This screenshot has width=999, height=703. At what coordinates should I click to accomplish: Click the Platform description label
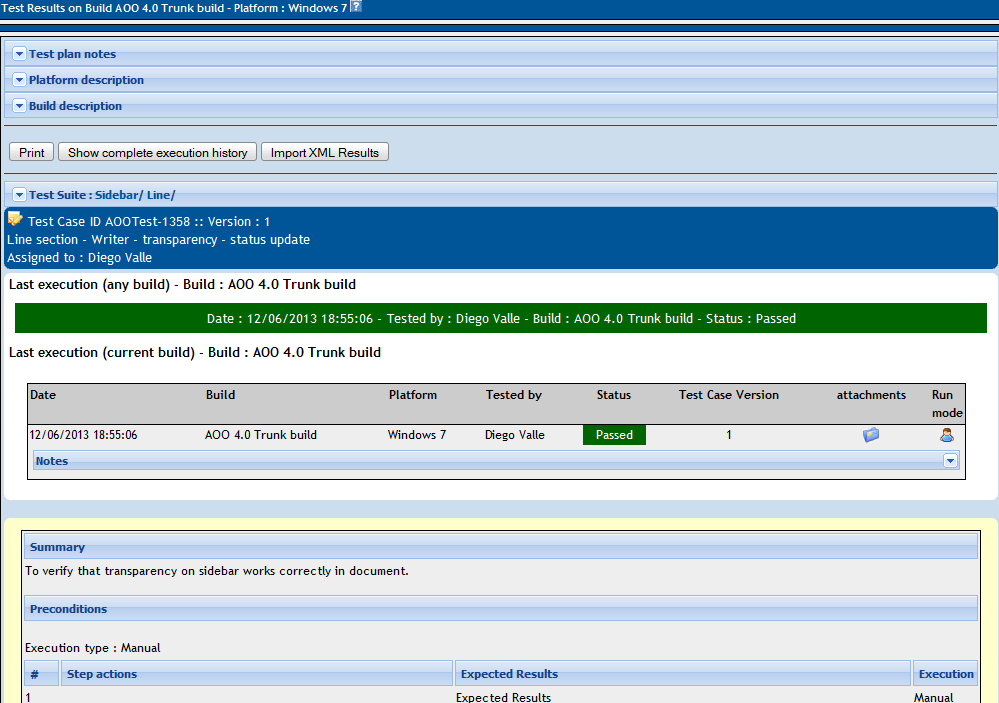(x=87, y=80)
